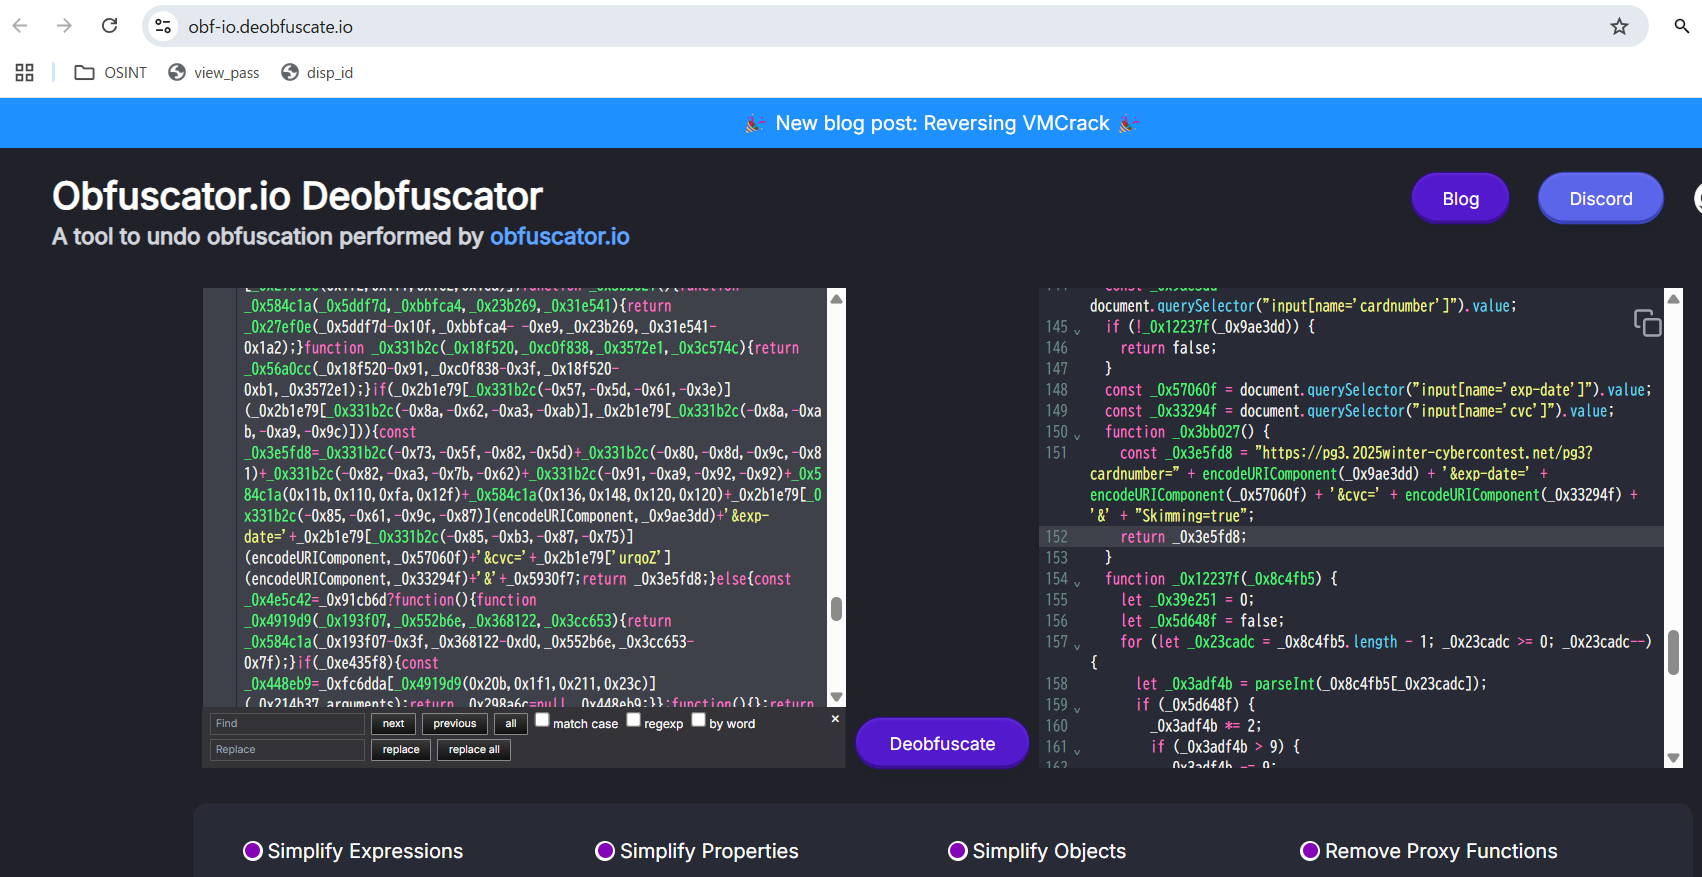Bookmark this page with the star icon
Viewport: 1702px width, 877px height.
[1619, 26]
